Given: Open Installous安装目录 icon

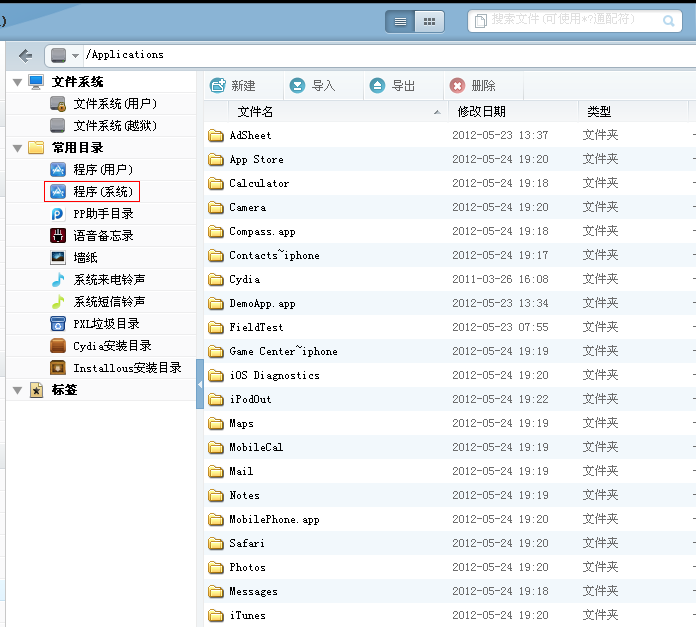Looking at the screenshot, I should pos(58,368).
